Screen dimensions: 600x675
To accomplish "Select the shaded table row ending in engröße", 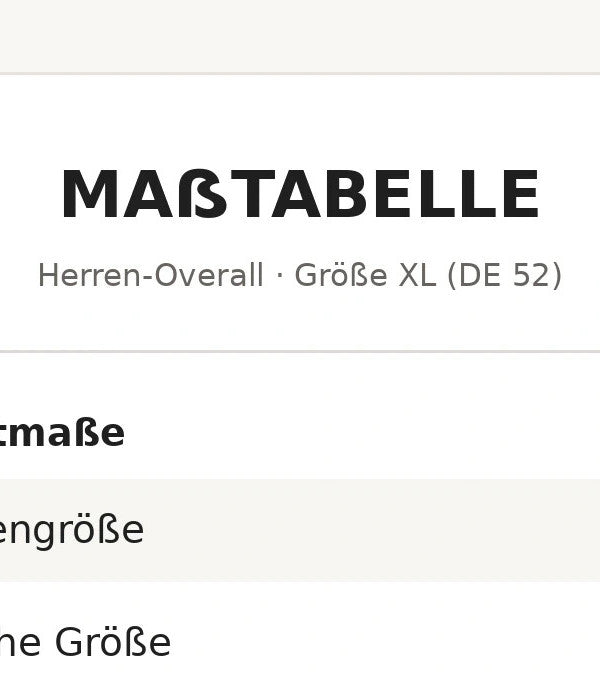I will point(300,530).
